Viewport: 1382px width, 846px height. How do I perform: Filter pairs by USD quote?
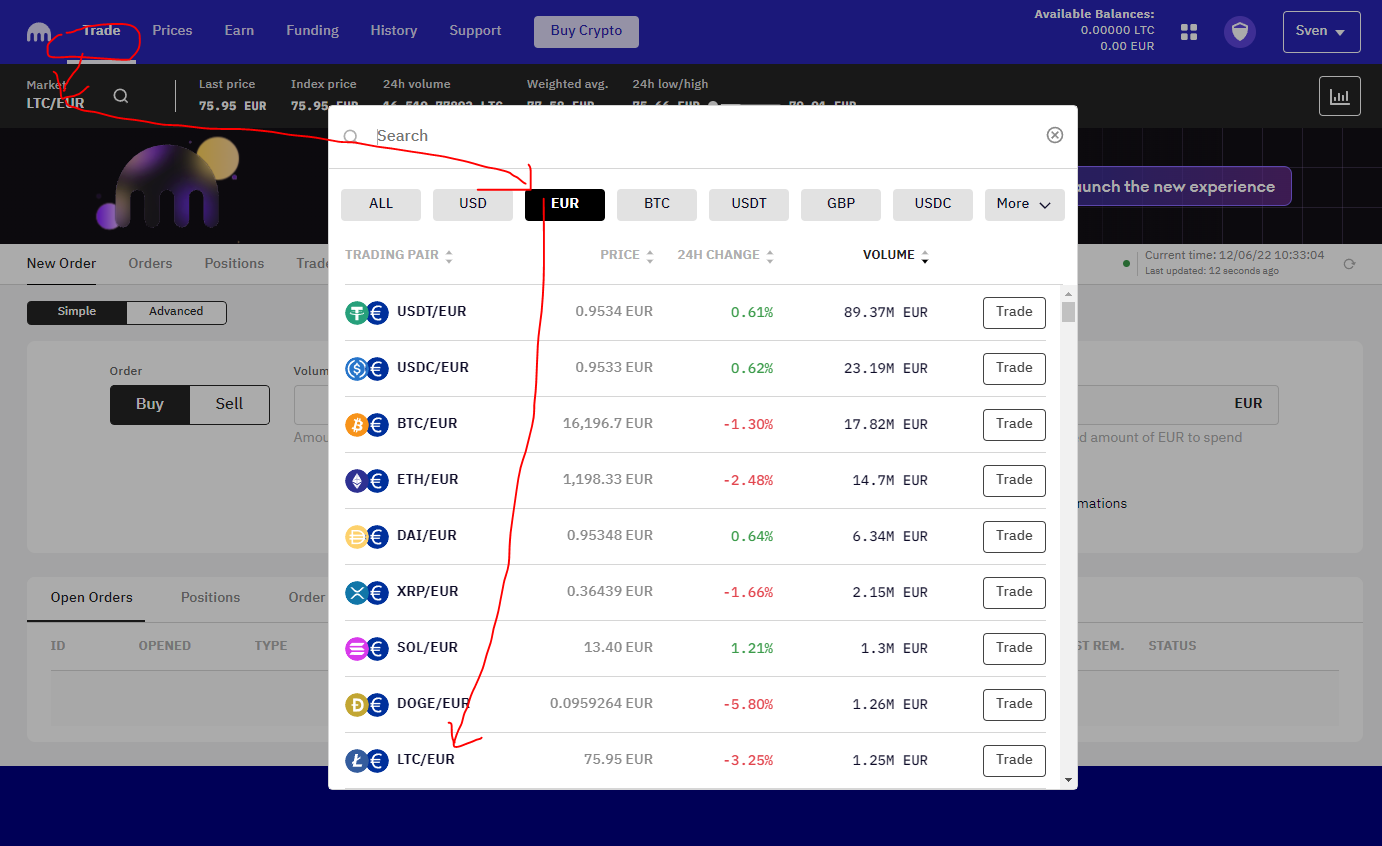(x=473, y=204)
